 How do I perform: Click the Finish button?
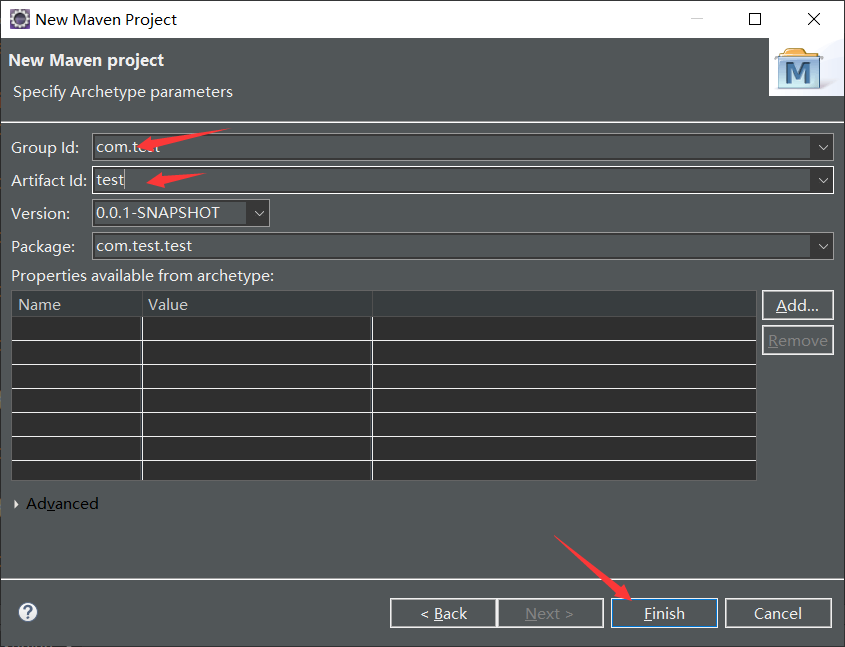pyautogui.click(x=664, y=613)
